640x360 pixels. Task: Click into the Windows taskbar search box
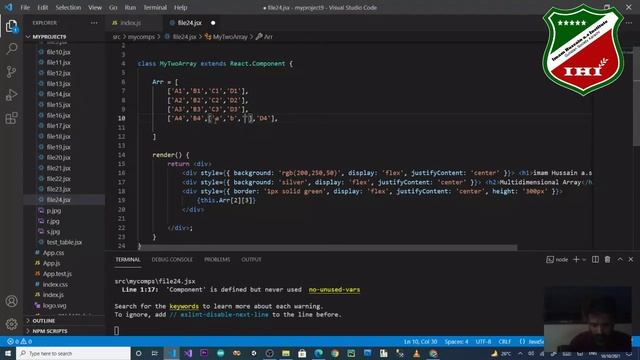point(73,353)
